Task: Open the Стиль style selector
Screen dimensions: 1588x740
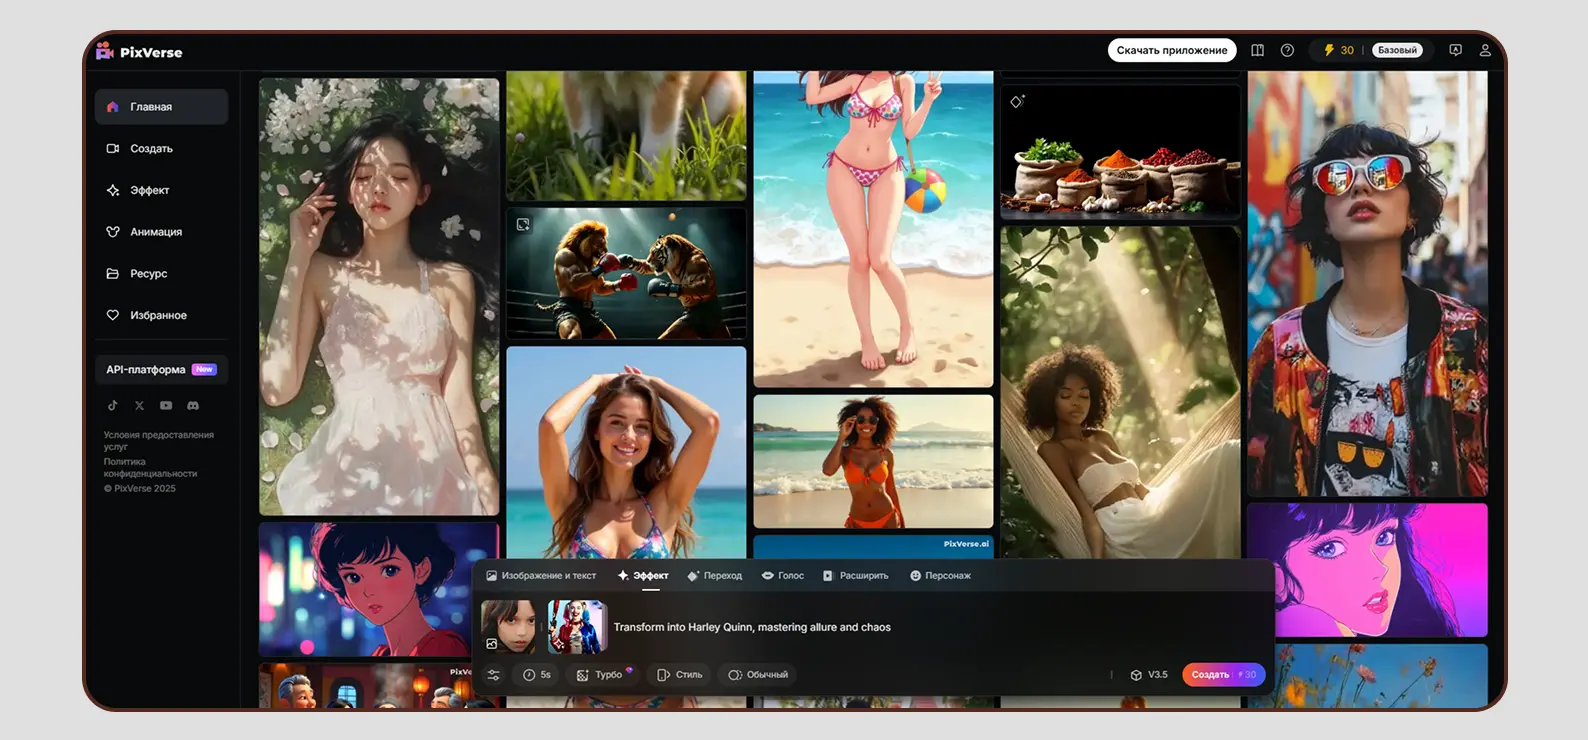Action: (680, 675)
